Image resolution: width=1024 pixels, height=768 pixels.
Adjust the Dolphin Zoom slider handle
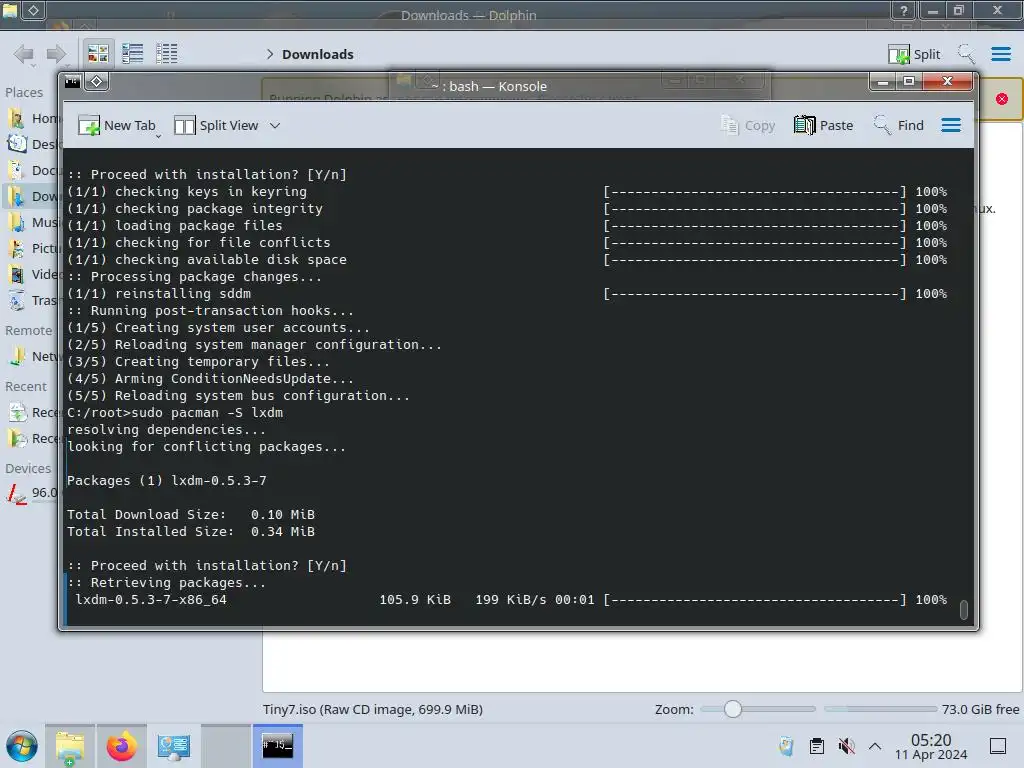coord(733,709)
